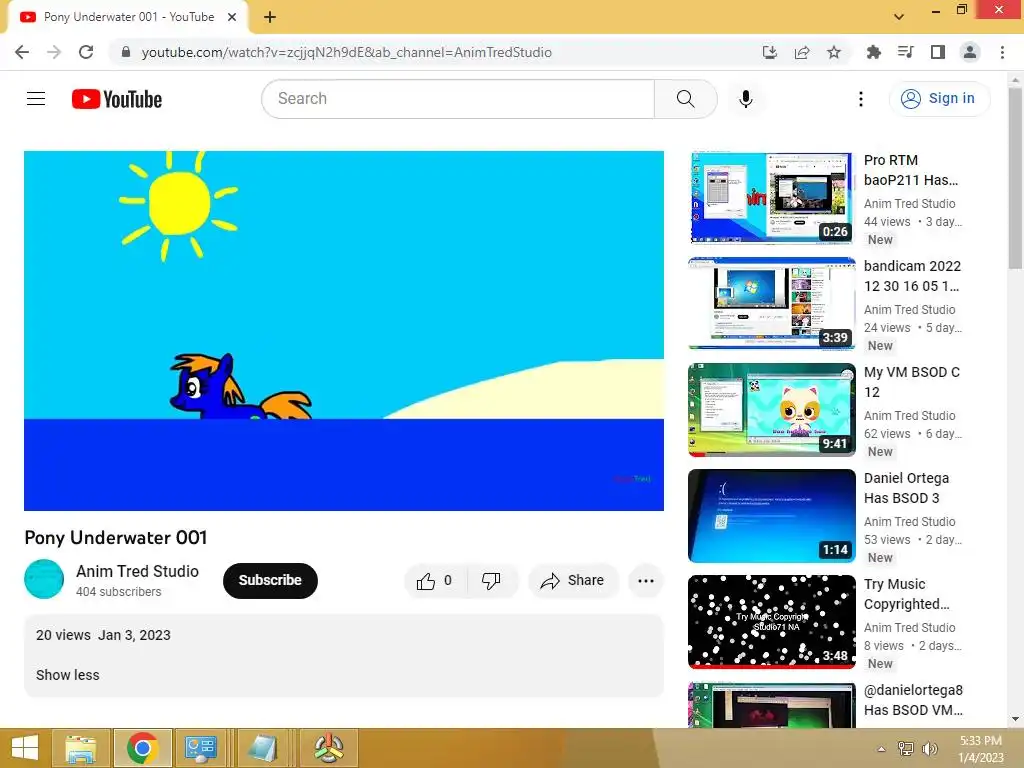
Task: Click the Sign in button
Action: click(x=938, y=99)
